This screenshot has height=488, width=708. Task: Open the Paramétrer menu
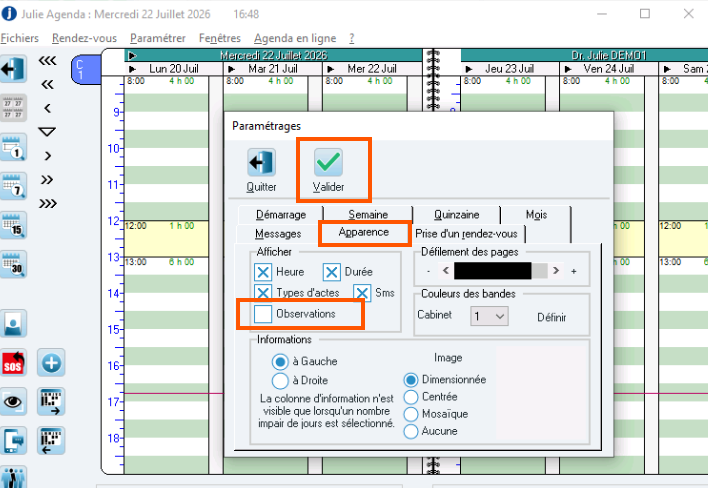pos(158,38)
